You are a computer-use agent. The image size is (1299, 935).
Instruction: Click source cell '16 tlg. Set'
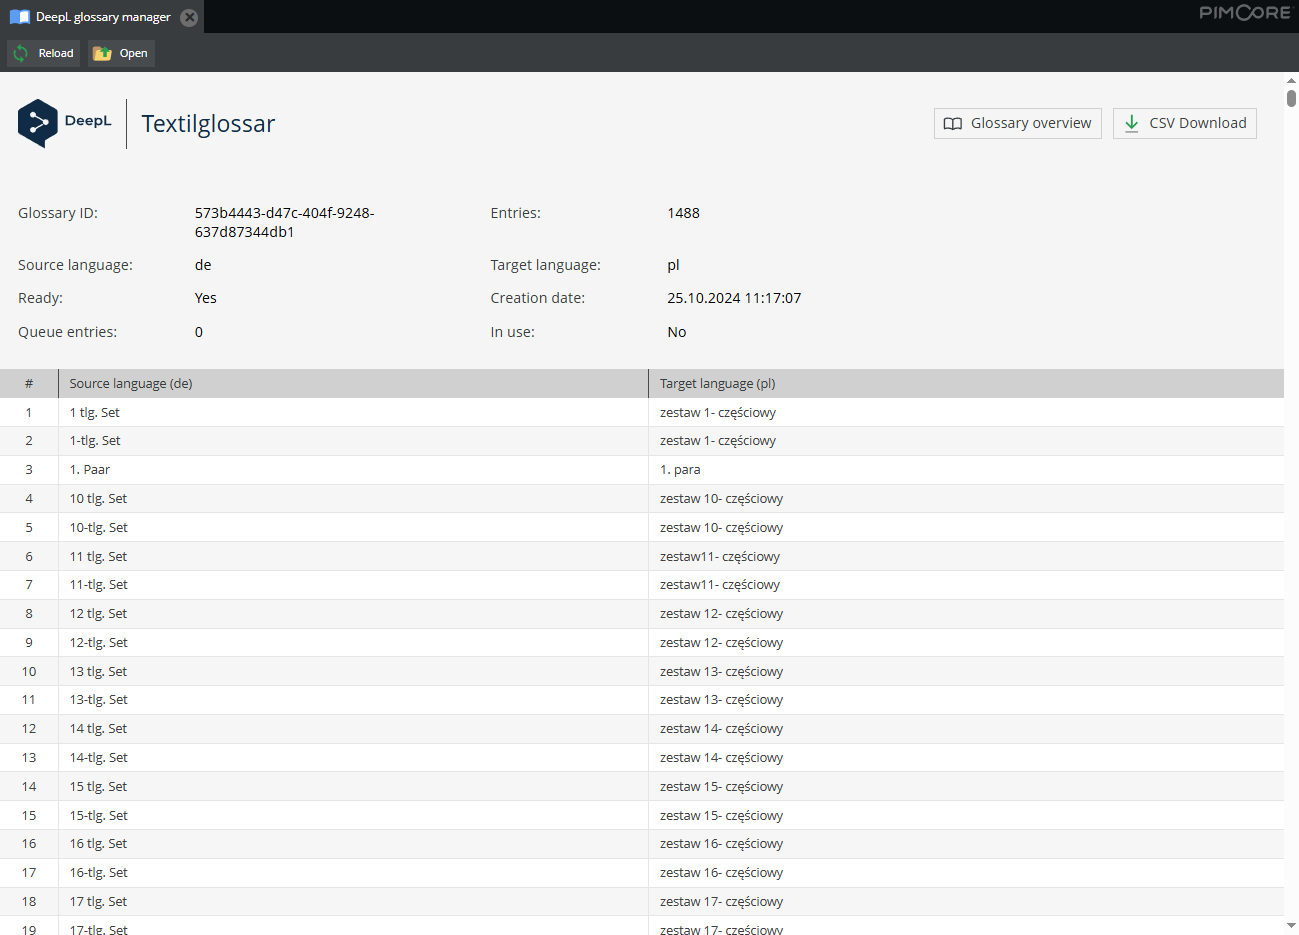[x=354, y=844]
